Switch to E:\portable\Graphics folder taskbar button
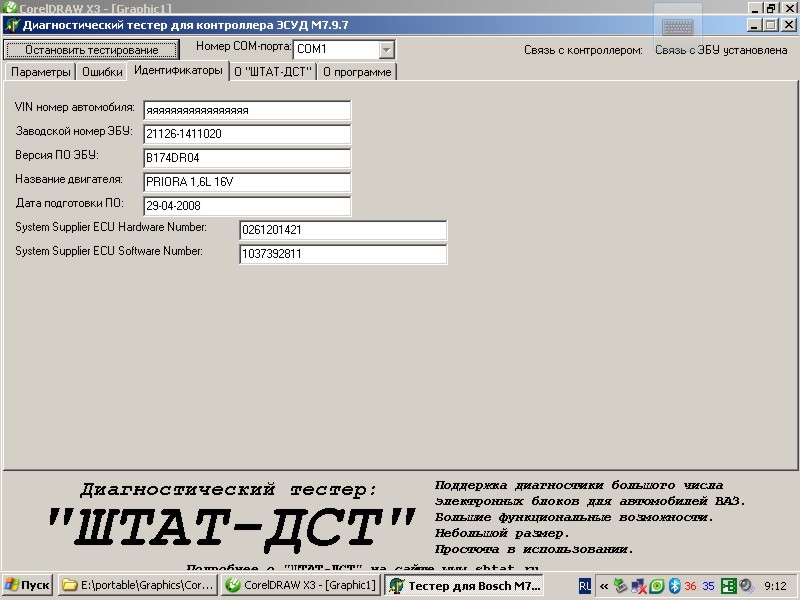 pyautogui.click(x=138, y=585)
